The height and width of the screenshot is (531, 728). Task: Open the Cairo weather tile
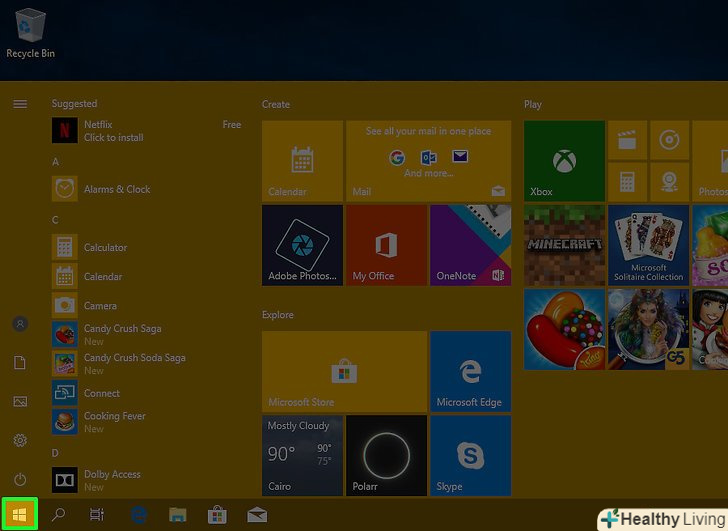[302, 455]
